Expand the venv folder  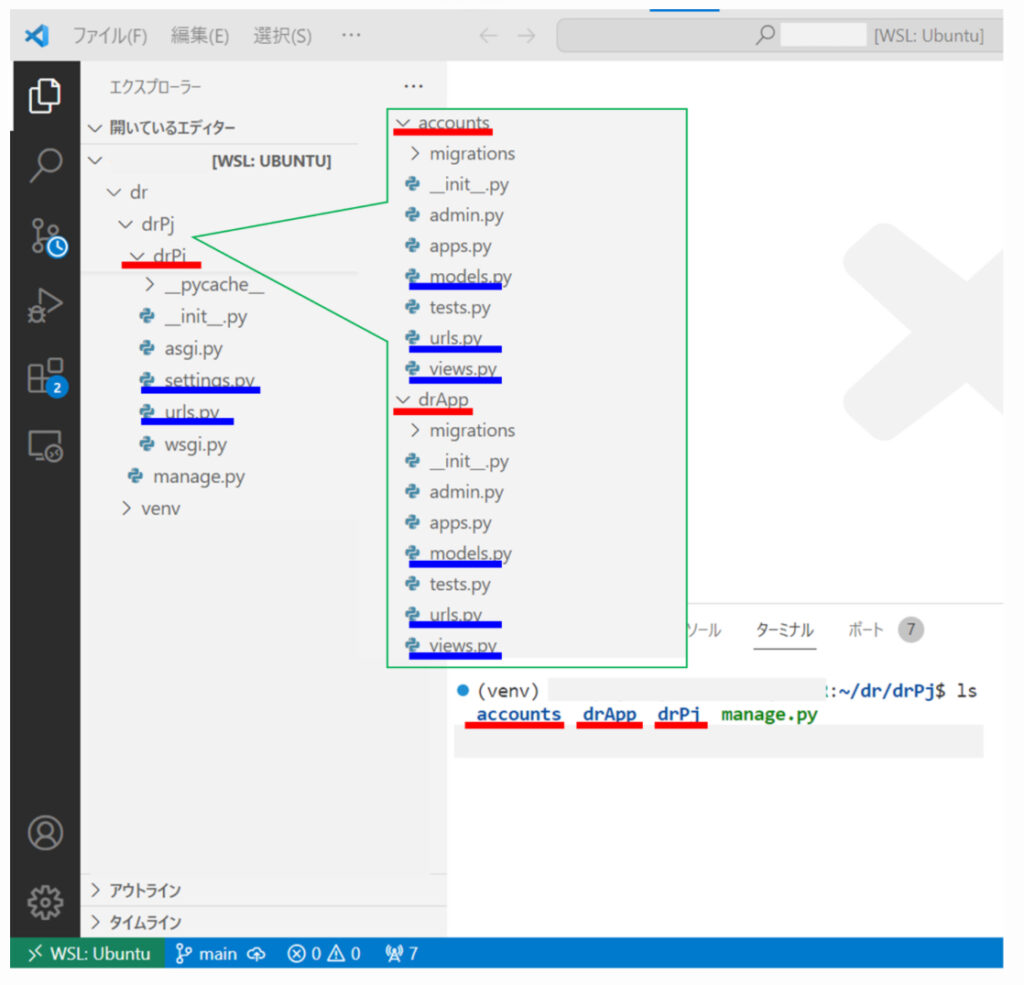point(160,508)
